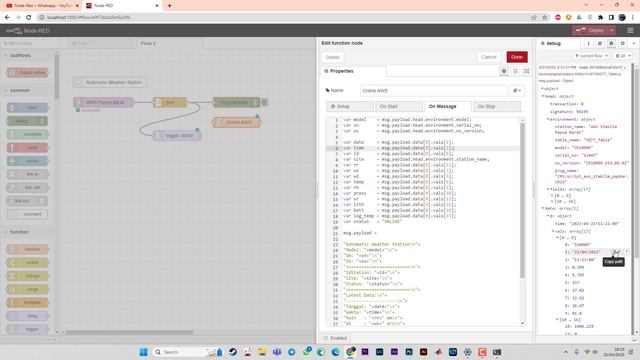
Task: Open the Deploy options dropdown arrow
Action: point(611,31)
